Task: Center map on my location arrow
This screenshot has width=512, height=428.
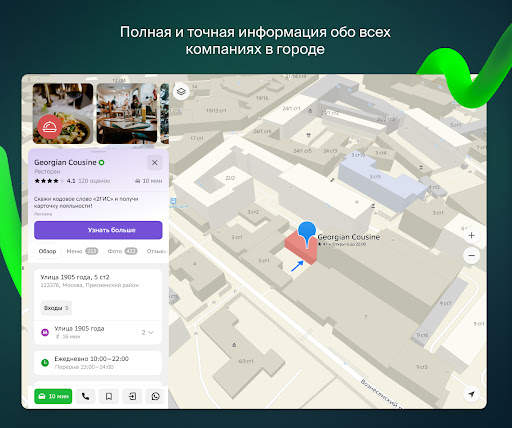Action: (x=471, y=394)
